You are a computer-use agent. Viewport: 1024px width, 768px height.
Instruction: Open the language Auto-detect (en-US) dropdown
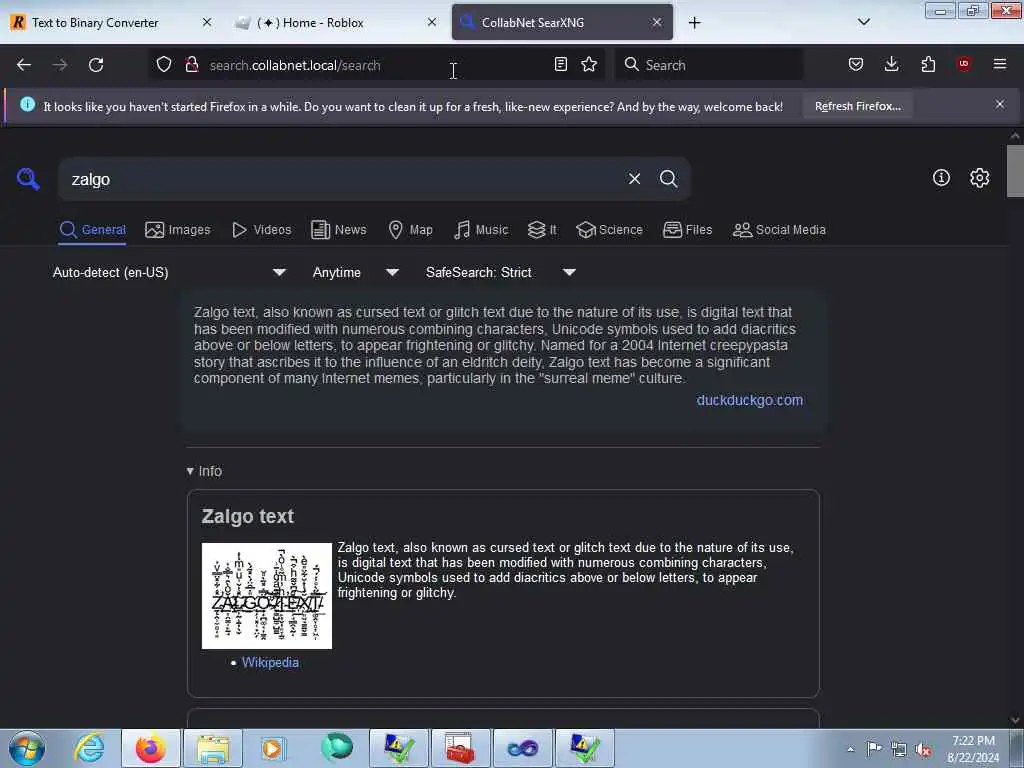(x=170, y=272)
